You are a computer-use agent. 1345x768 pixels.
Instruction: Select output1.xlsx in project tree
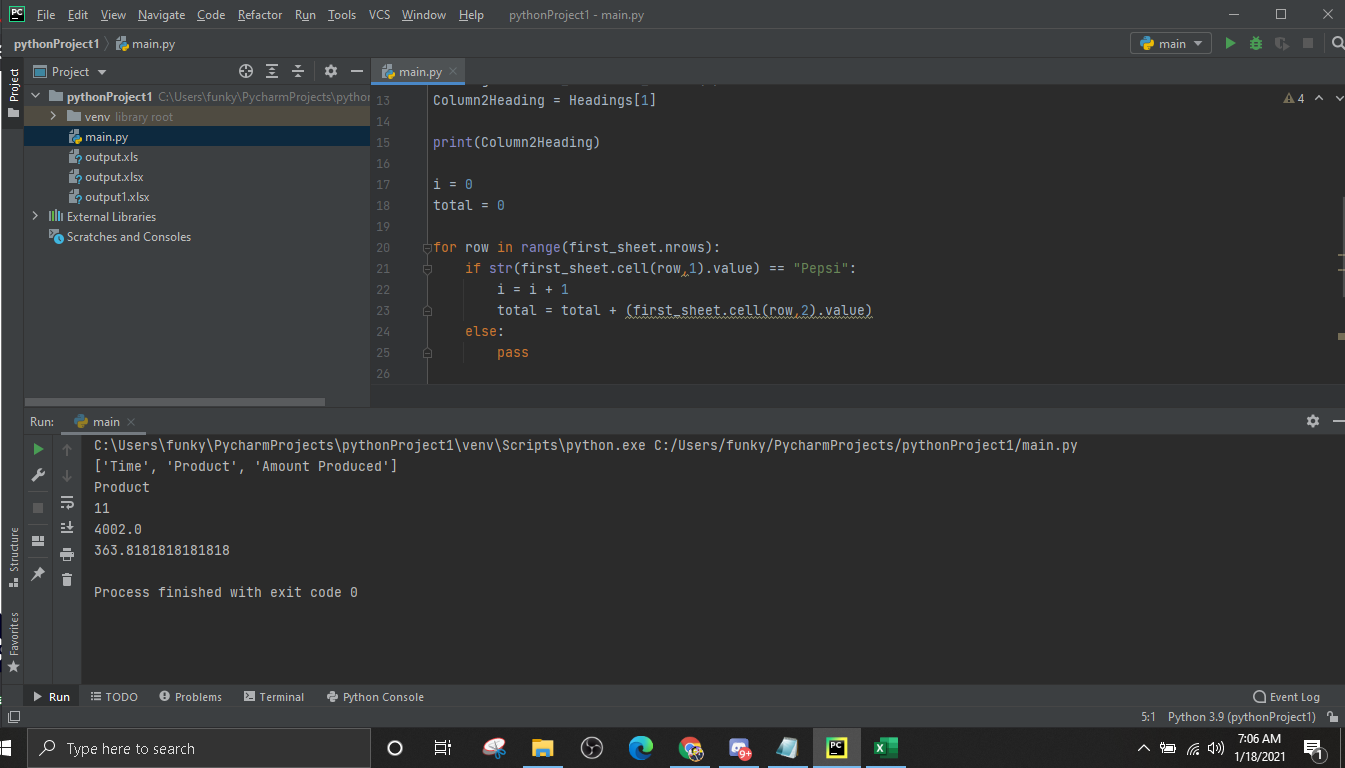(117, 197)
